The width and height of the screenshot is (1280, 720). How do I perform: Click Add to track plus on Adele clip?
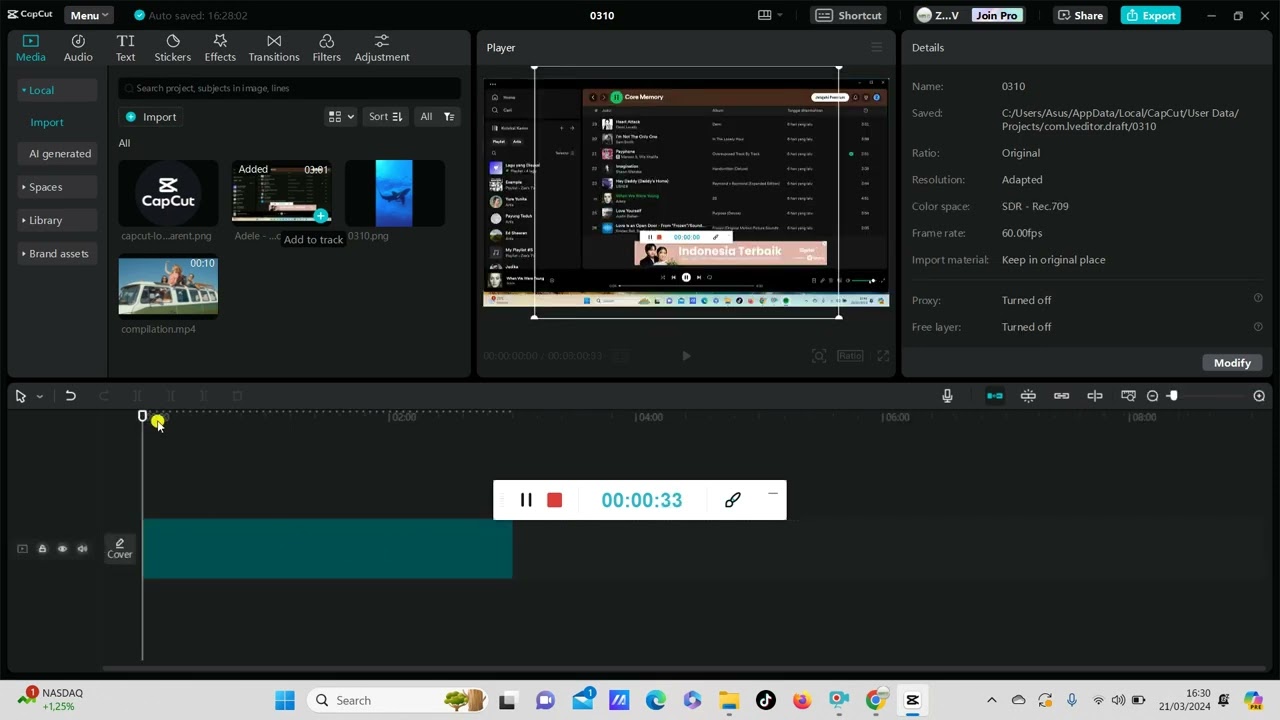(320, 216)
